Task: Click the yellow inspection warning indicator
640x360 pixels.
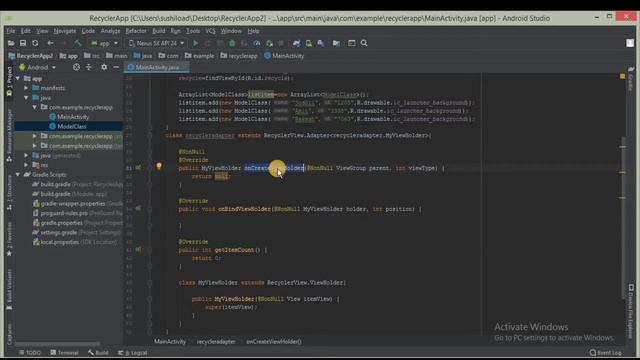Action: [622, 76]
